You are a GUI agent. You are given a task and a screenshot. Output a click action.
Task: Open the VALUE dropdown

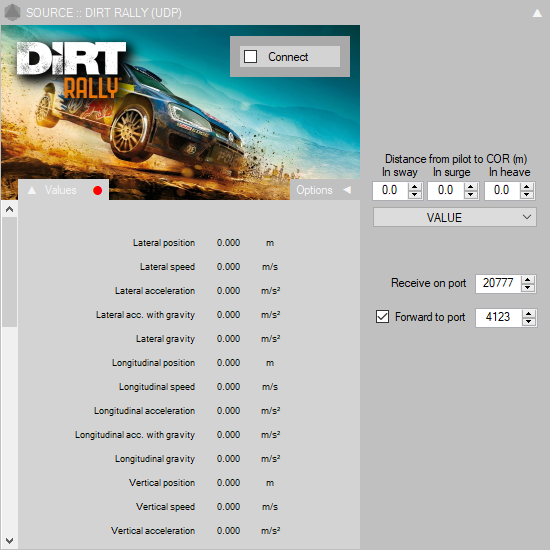coord(455,217)
